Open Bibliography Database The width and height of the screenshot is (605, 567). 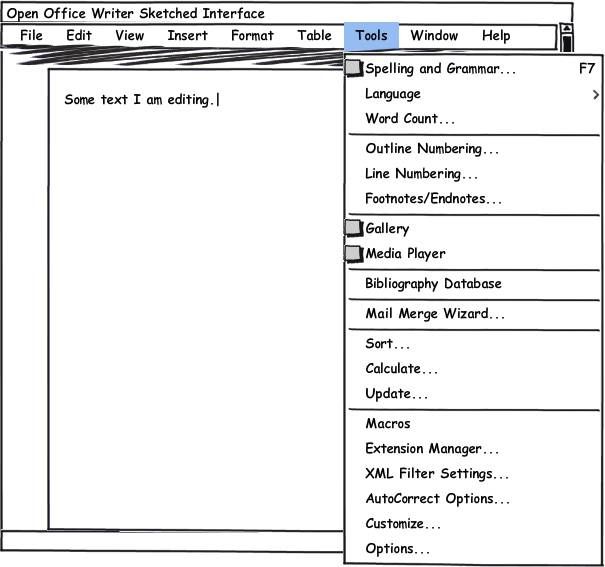point(473,284)
